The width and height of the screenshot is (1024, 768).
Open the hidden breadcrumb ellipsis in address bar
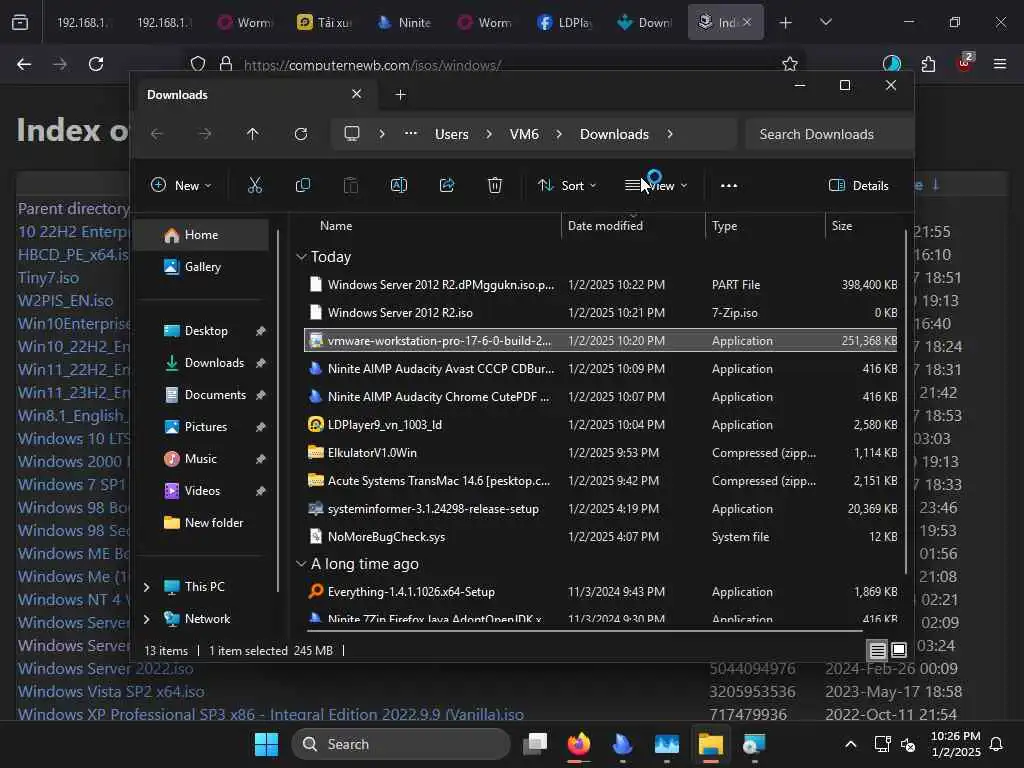411,133
